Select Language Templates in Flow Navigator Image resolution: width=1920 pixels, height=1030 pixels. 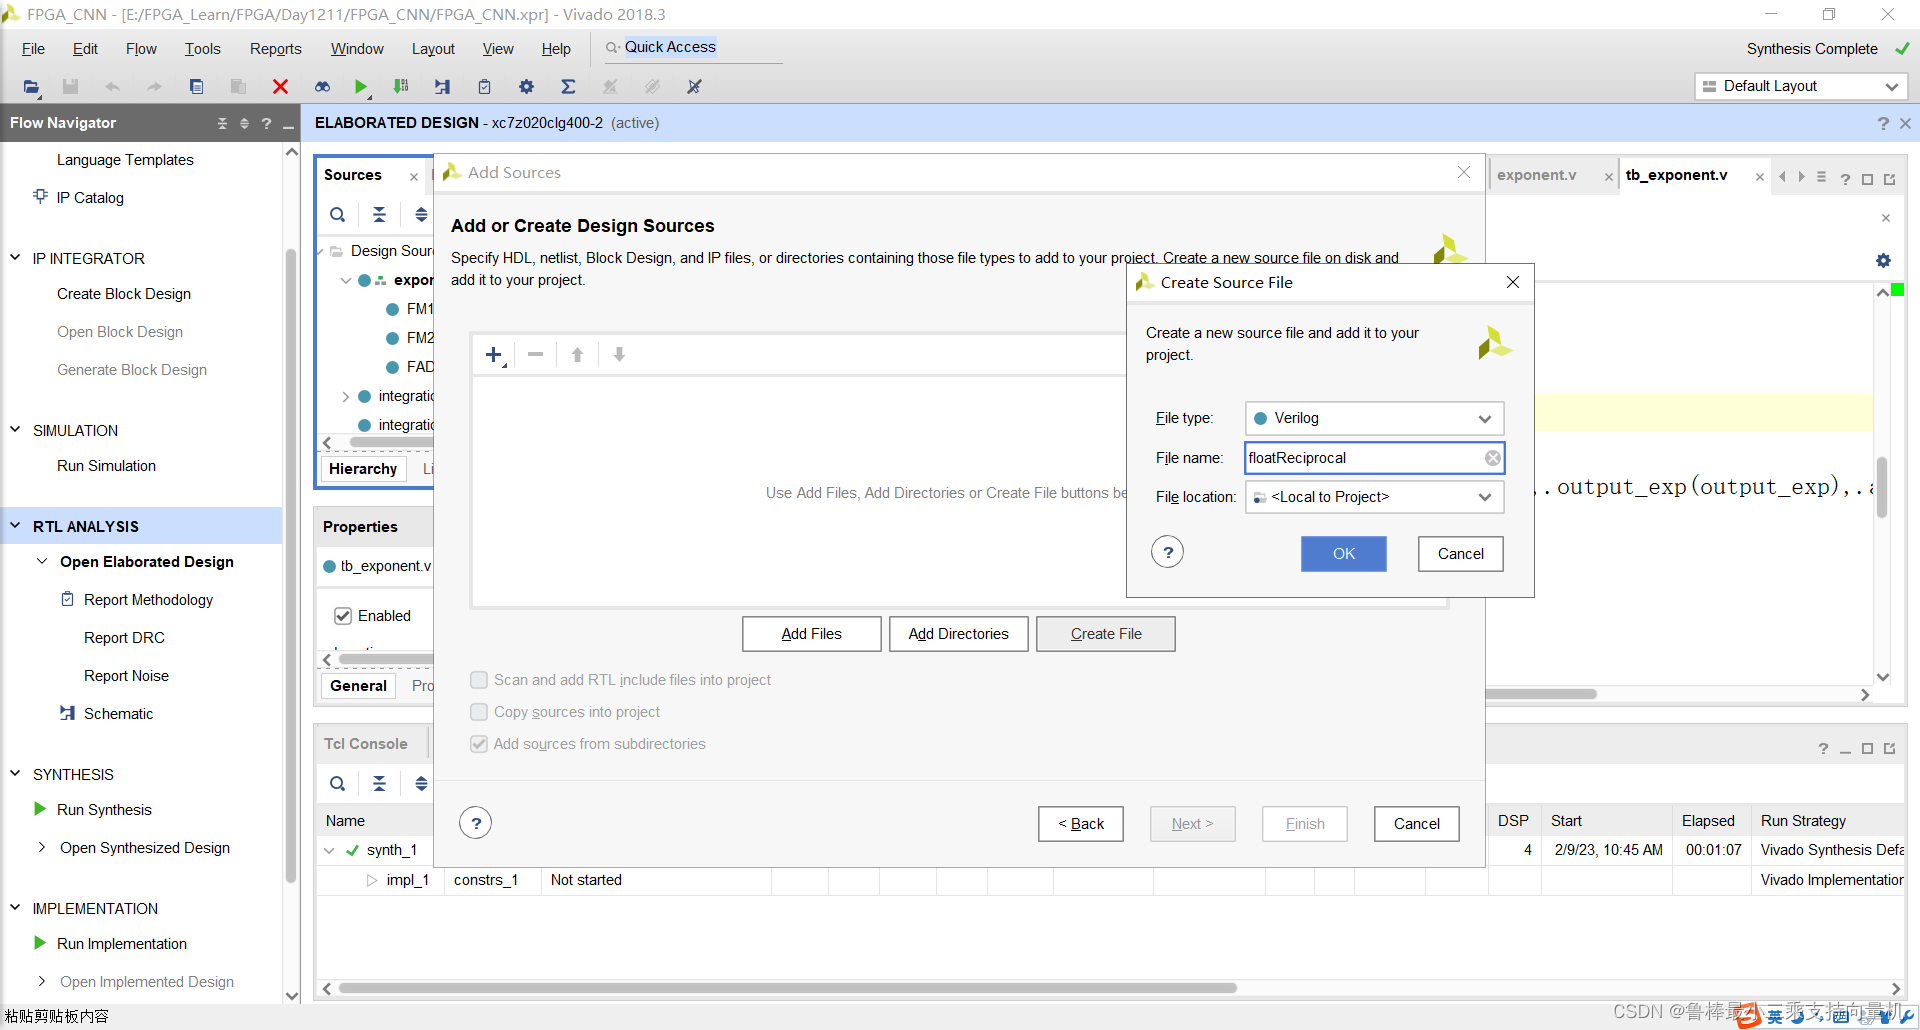tap(125, 160)
